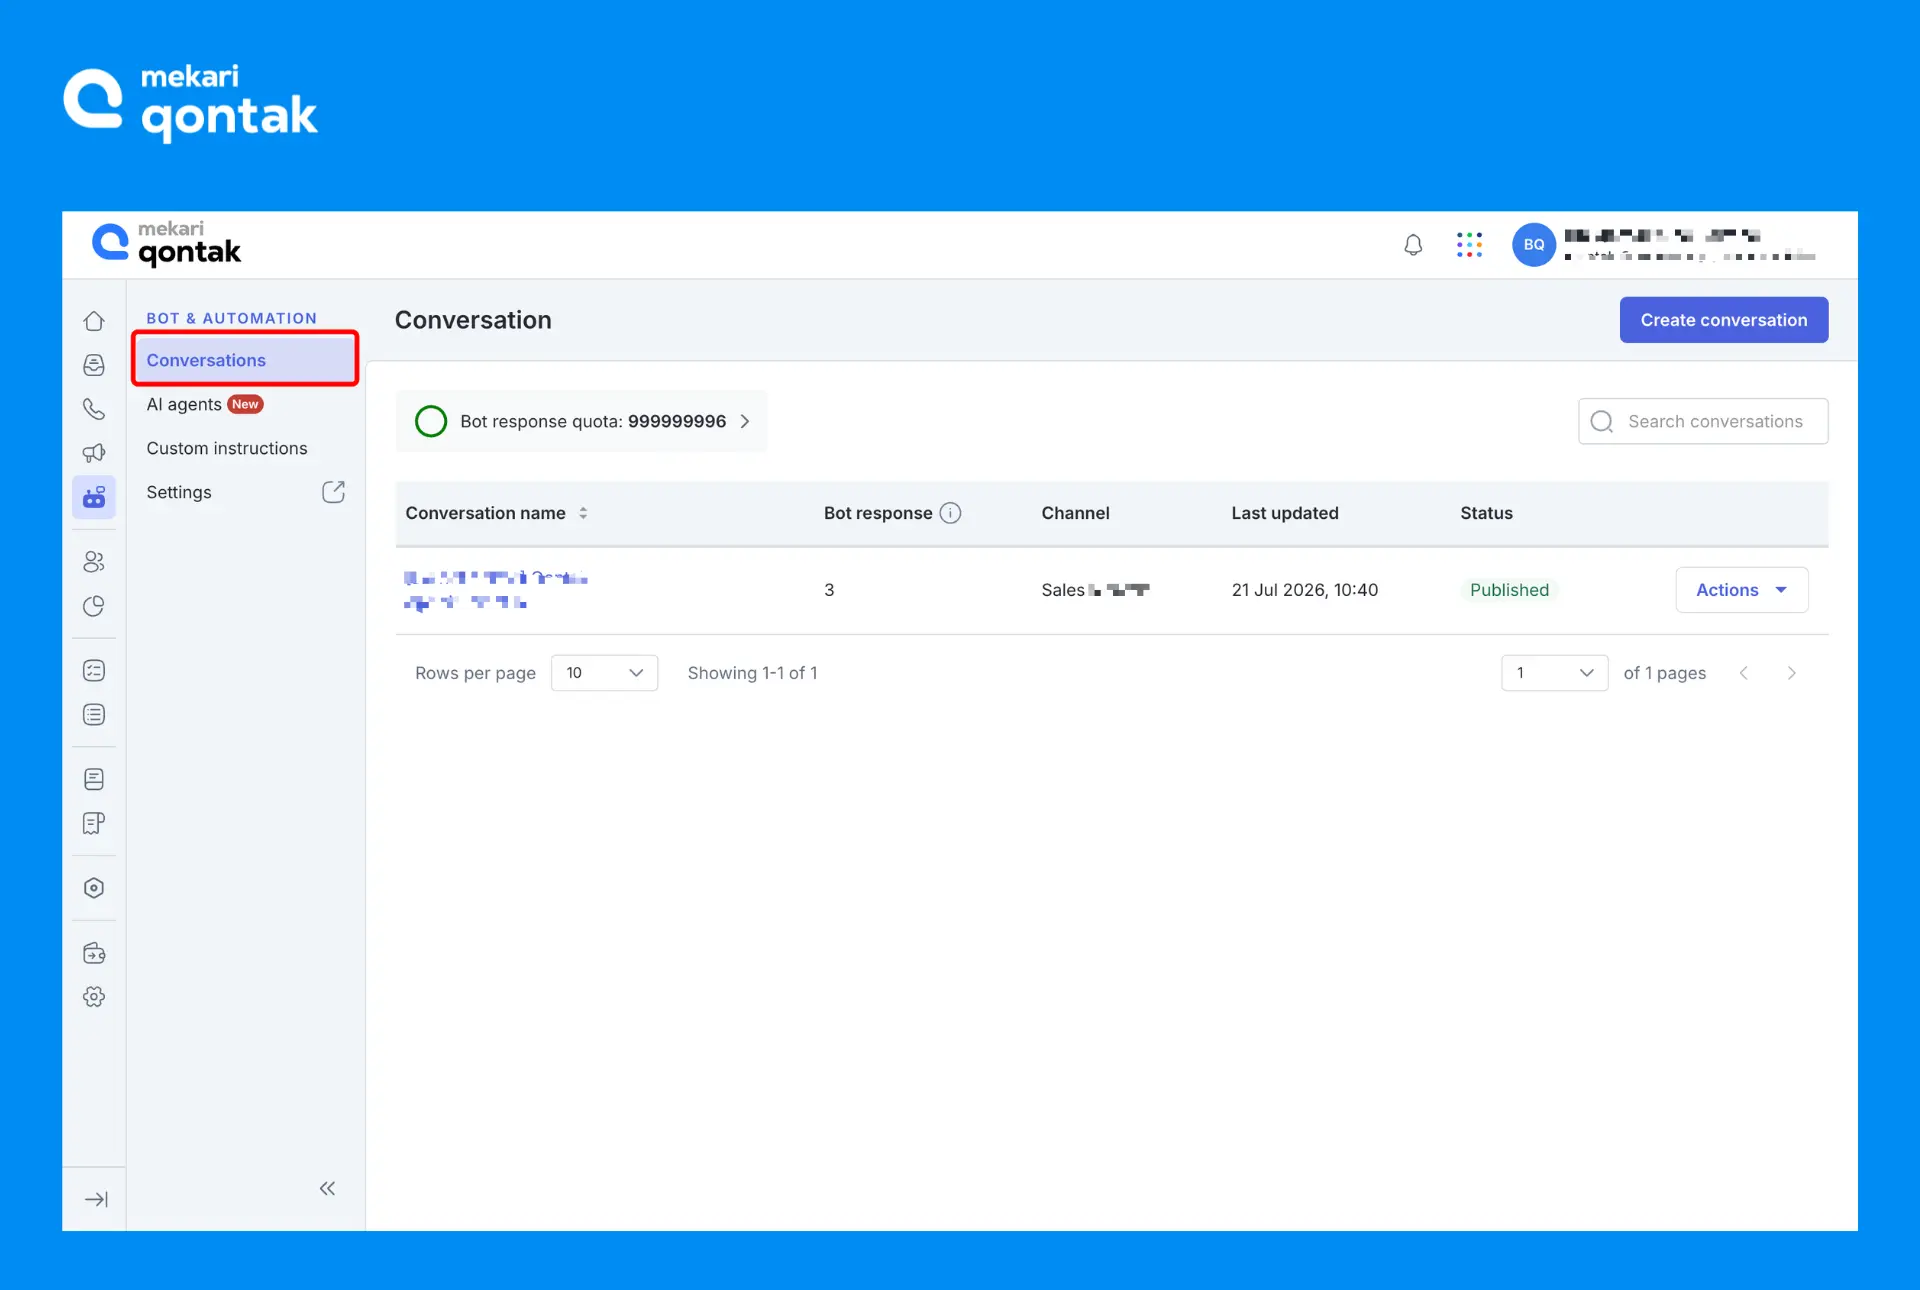Image resolution: width=1920 pixels, height=1290 pixels.
Task: Open the hexagon icon in the sidebar
Action: 94,888
